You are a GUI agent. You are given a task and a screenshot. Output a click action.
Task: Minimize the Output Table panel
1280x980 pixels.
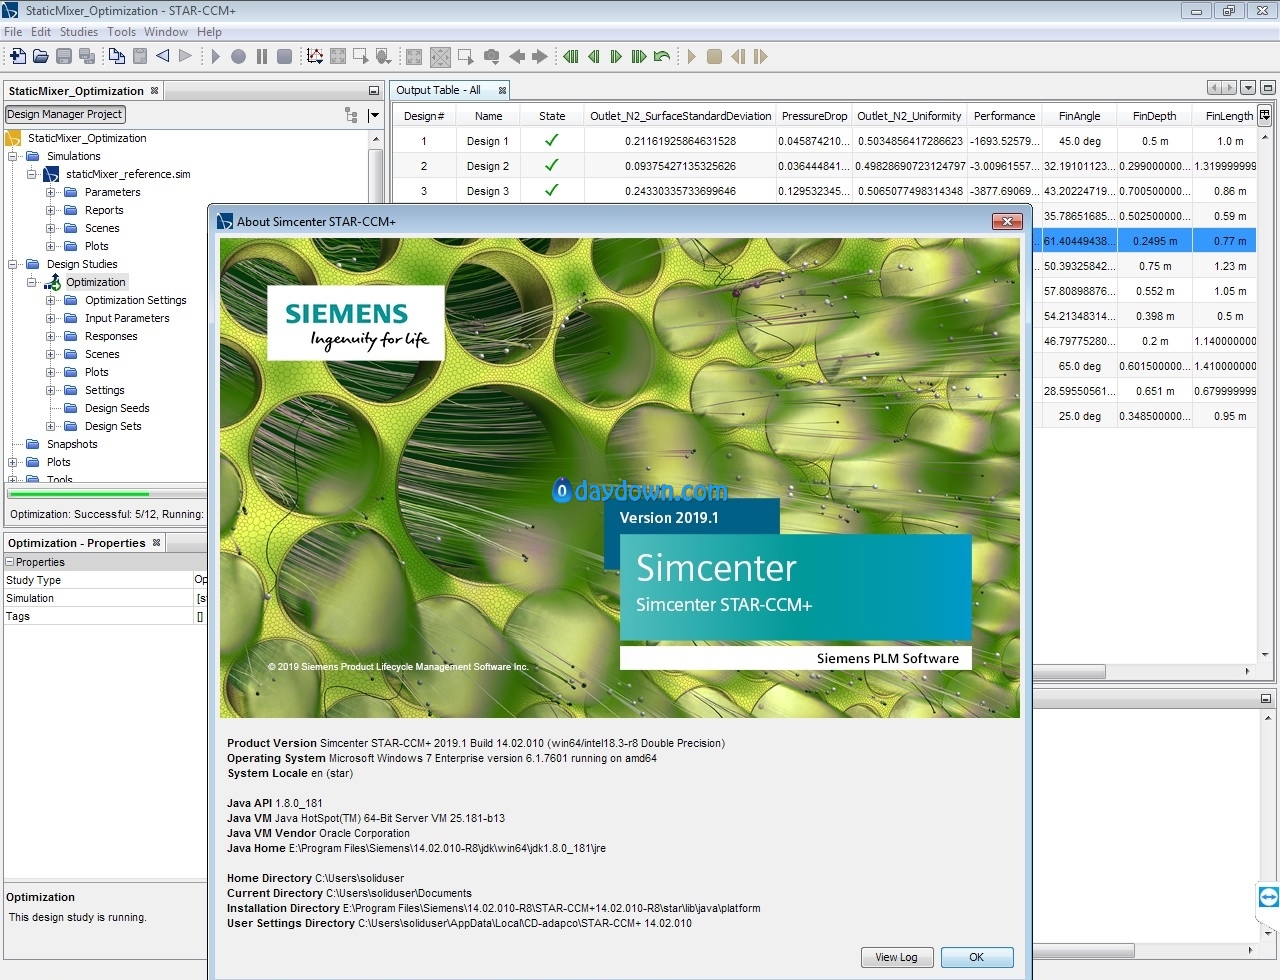(1267, 89)
